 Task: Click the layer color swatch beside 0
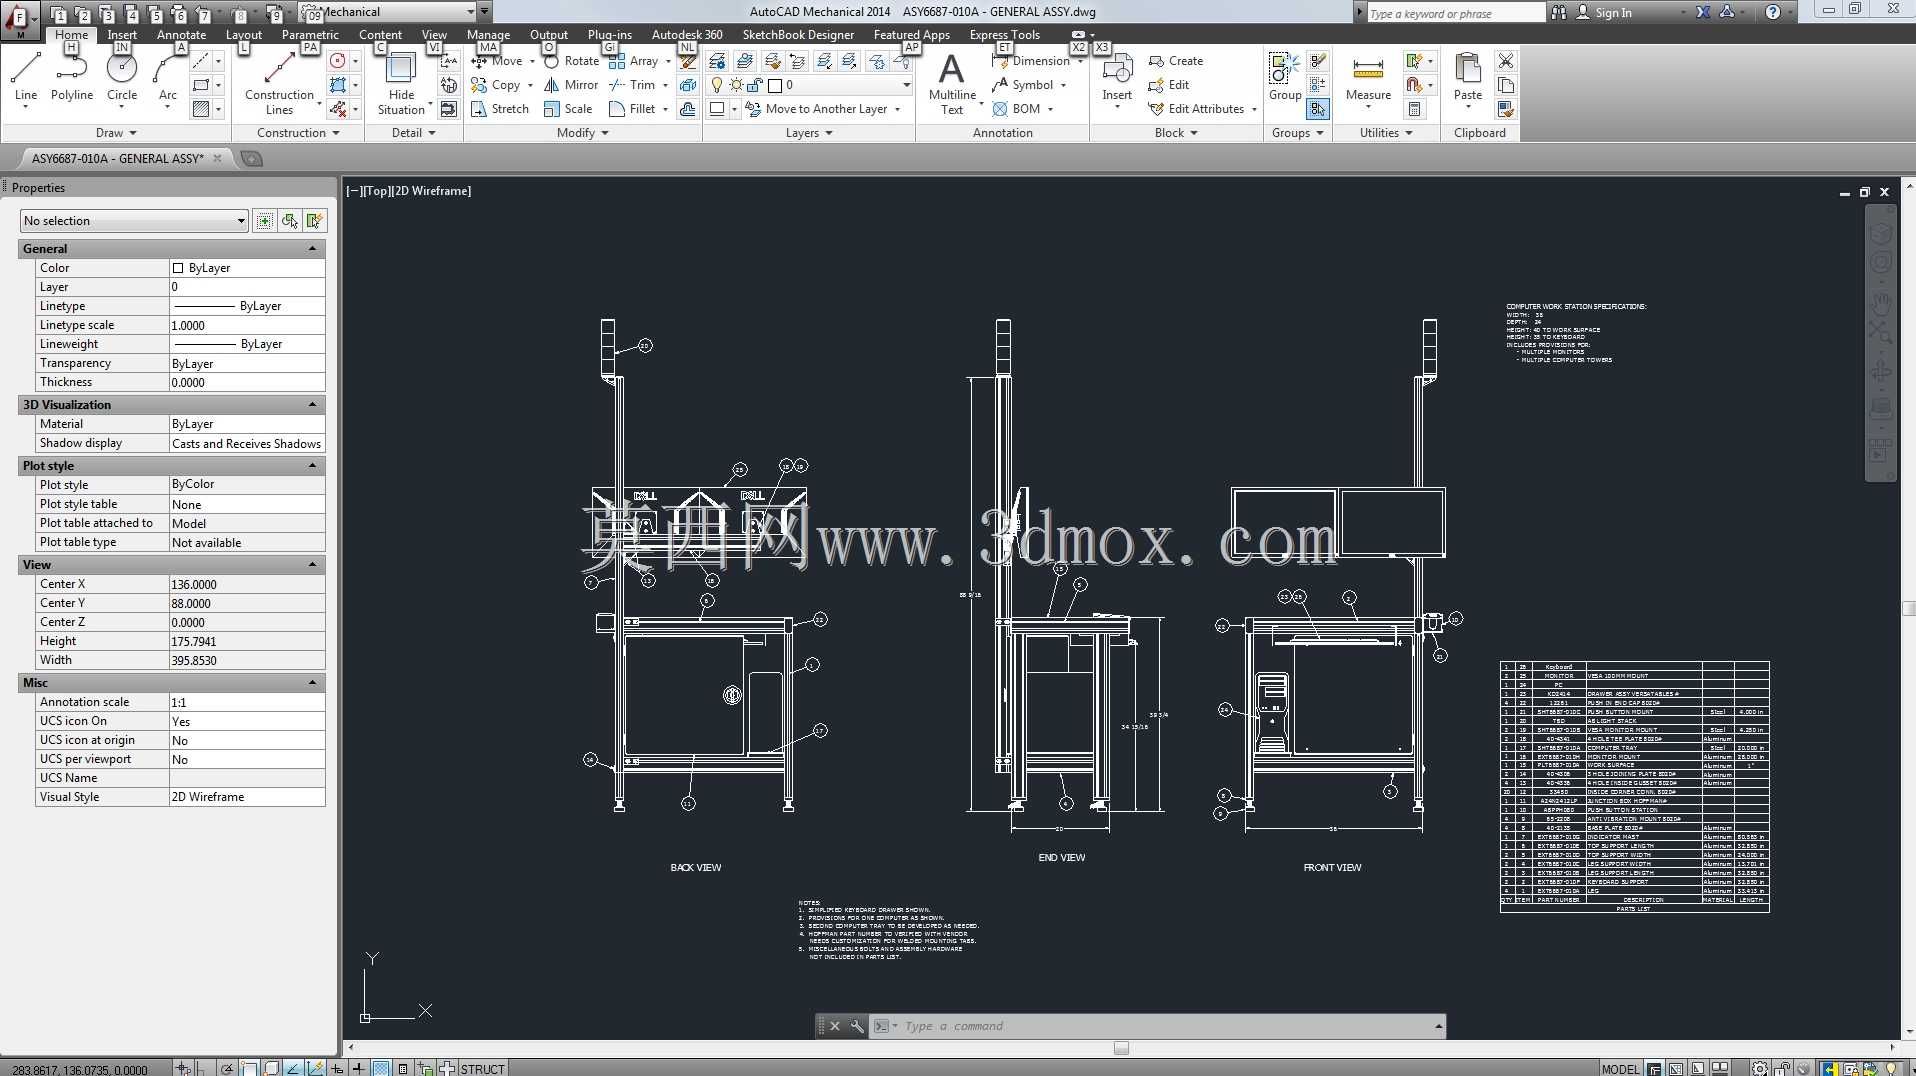click(774, 85)
